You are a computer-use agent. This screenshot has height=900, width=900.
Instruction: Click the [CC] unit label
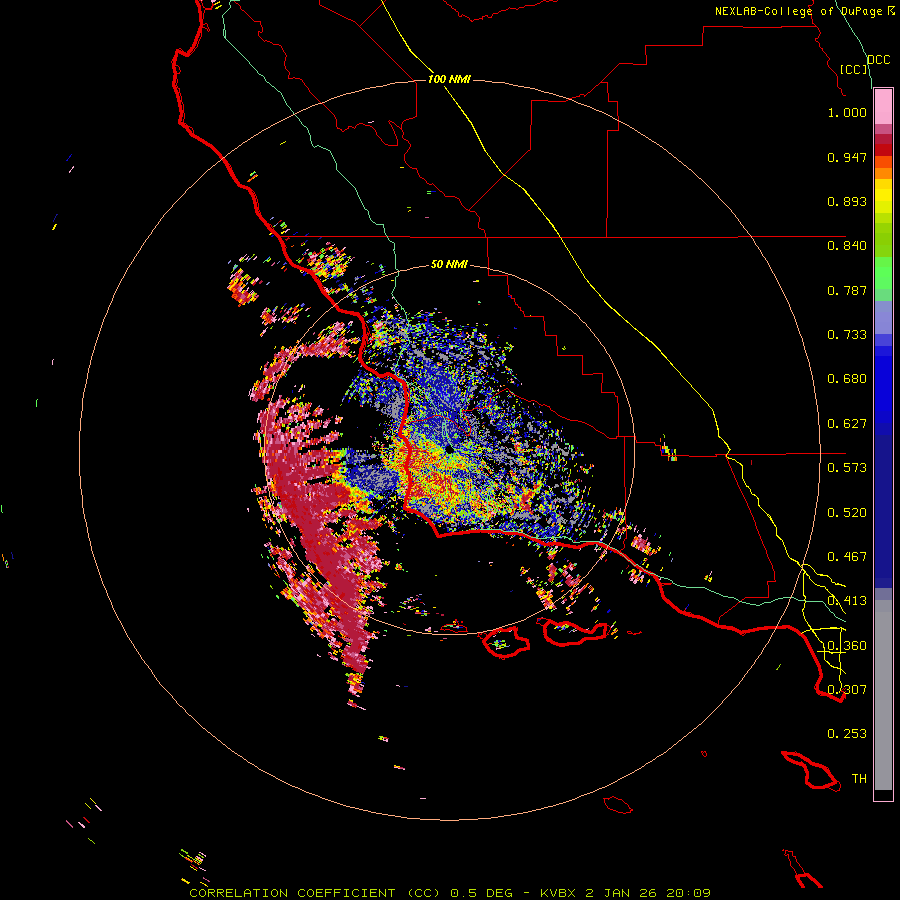click(854, 69)
